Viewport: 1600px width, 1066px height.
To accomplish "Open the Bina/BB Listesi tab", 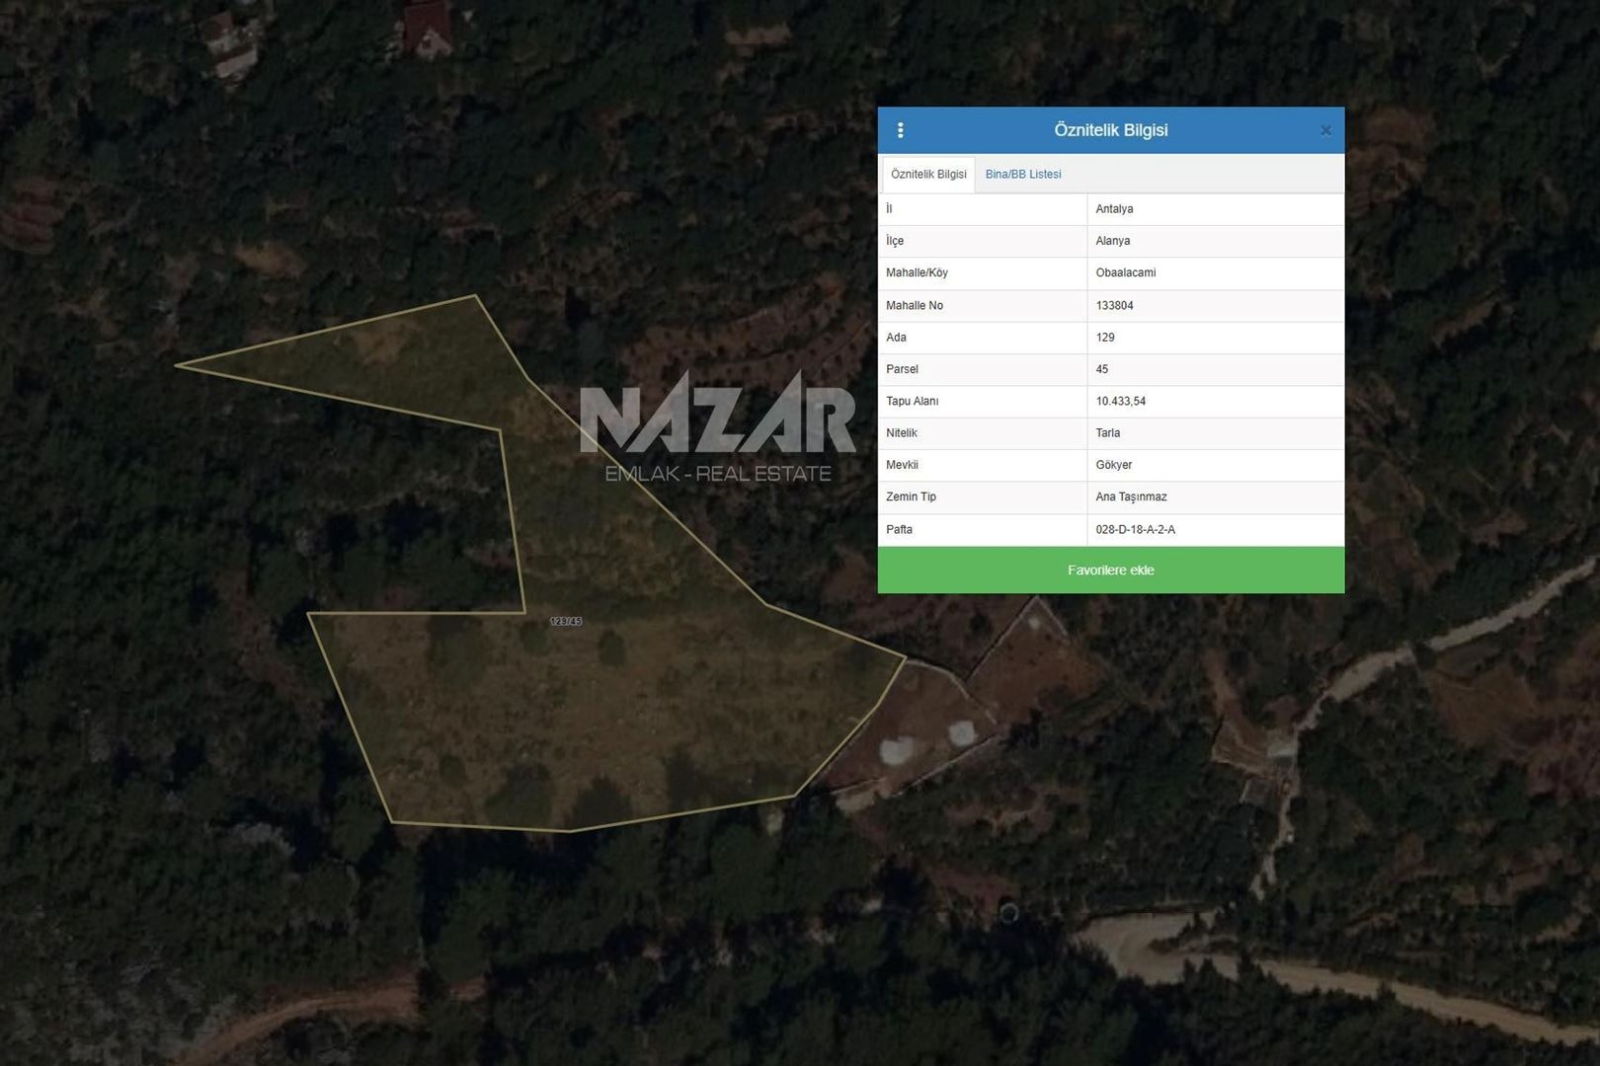I will coord(1023,174).
